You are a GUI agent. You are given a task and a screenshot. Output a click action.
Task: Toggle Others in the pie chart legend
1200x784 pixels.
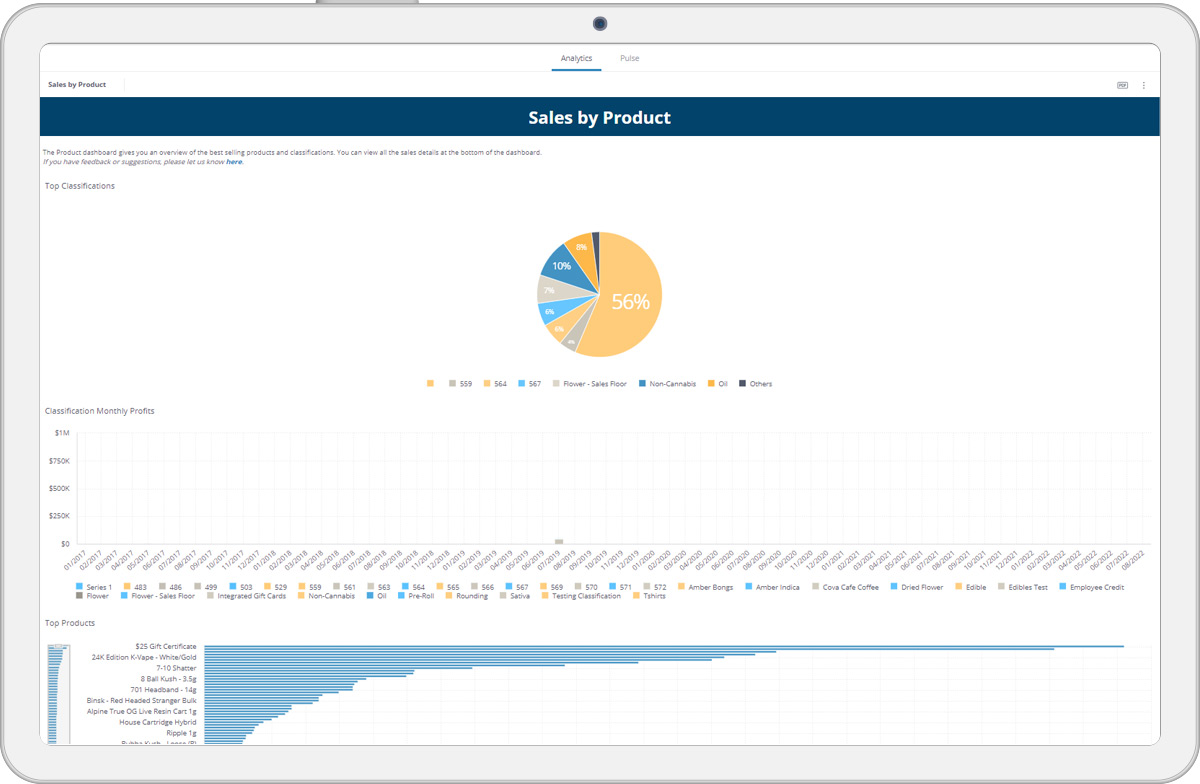(755, 384)
